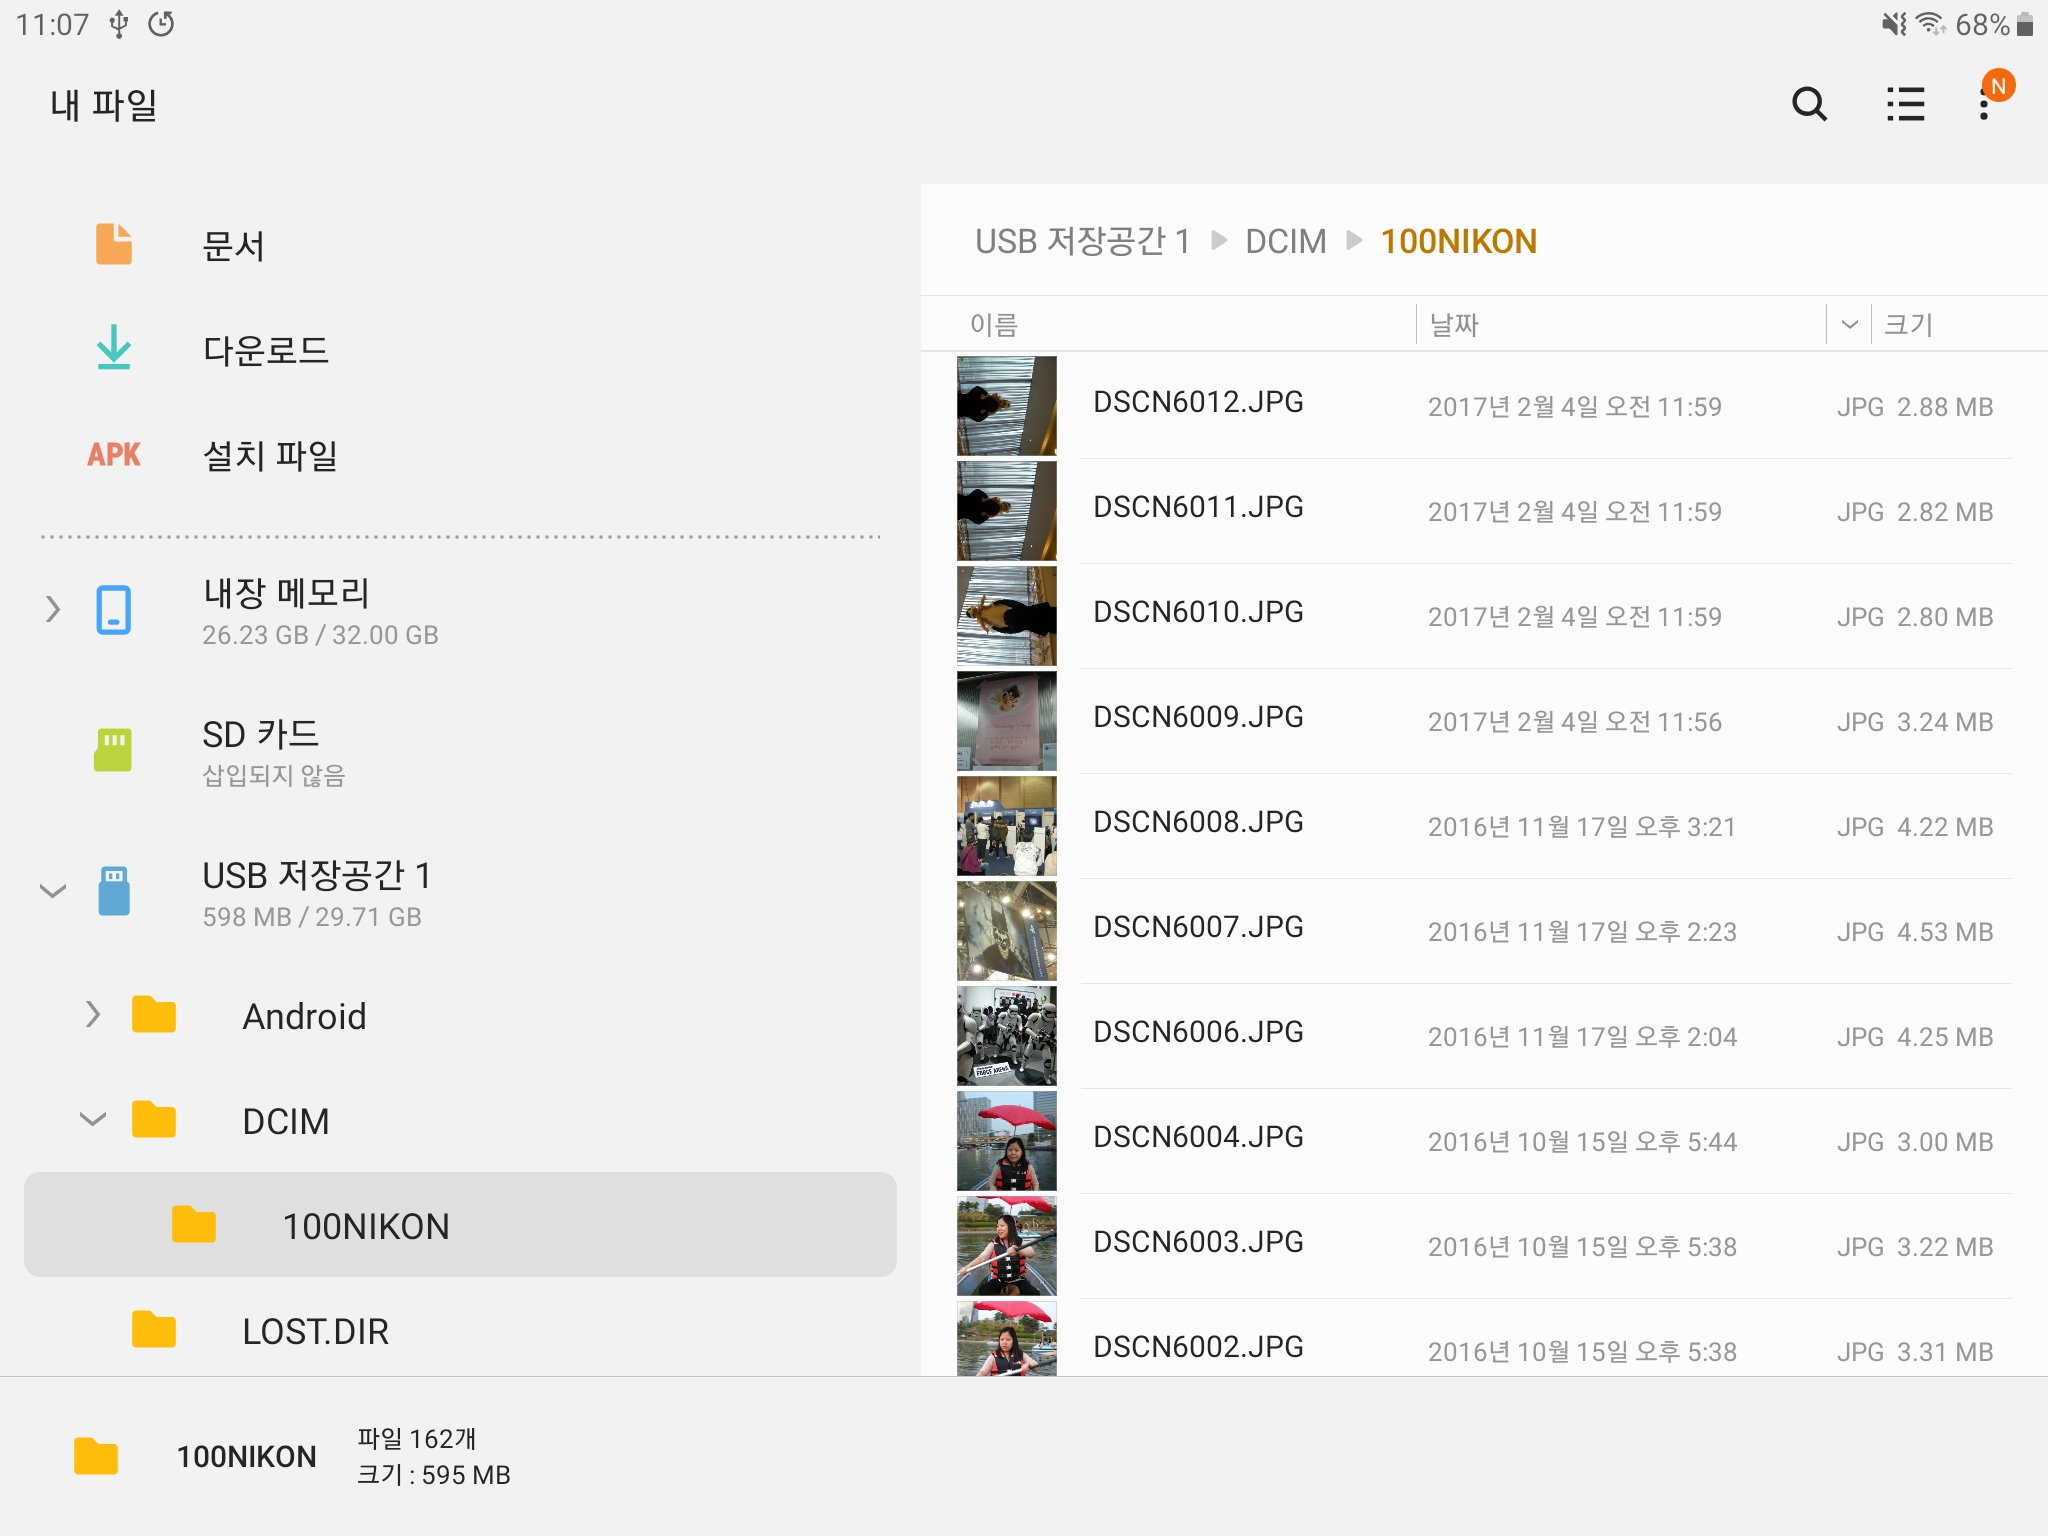This screenshot has width=2048, height=1536.
Task: Click the 100NIKON folder icon in tree
Action: [194, 1225]
